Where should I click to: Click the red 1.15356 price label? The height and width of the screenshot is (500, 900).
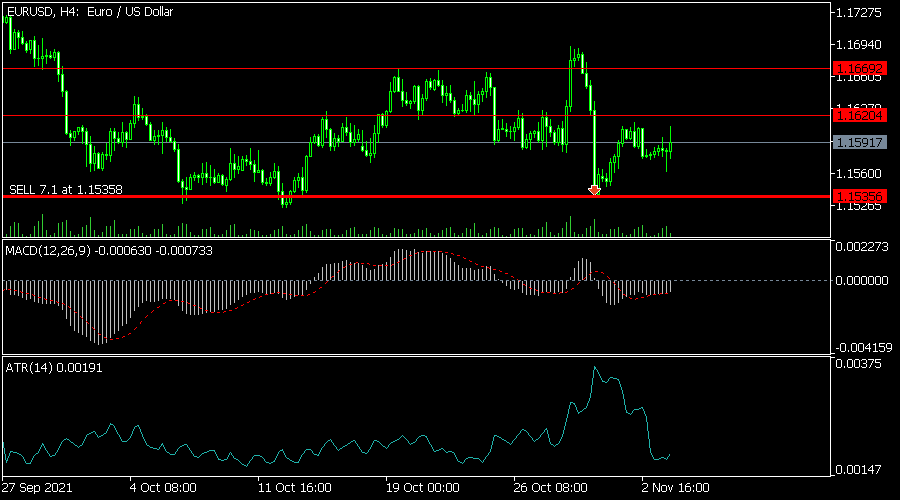coord(859,197)
